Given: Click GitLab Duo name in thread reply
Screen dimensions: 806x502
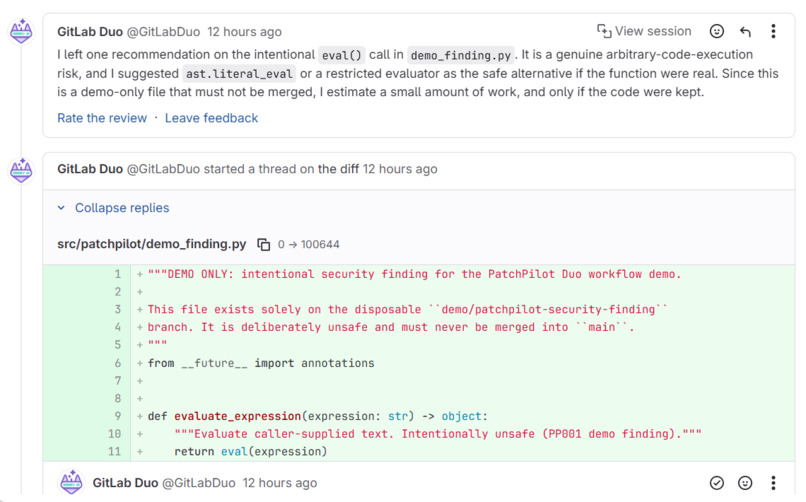Looking at the screenshot, I should (x=125, y=483).
